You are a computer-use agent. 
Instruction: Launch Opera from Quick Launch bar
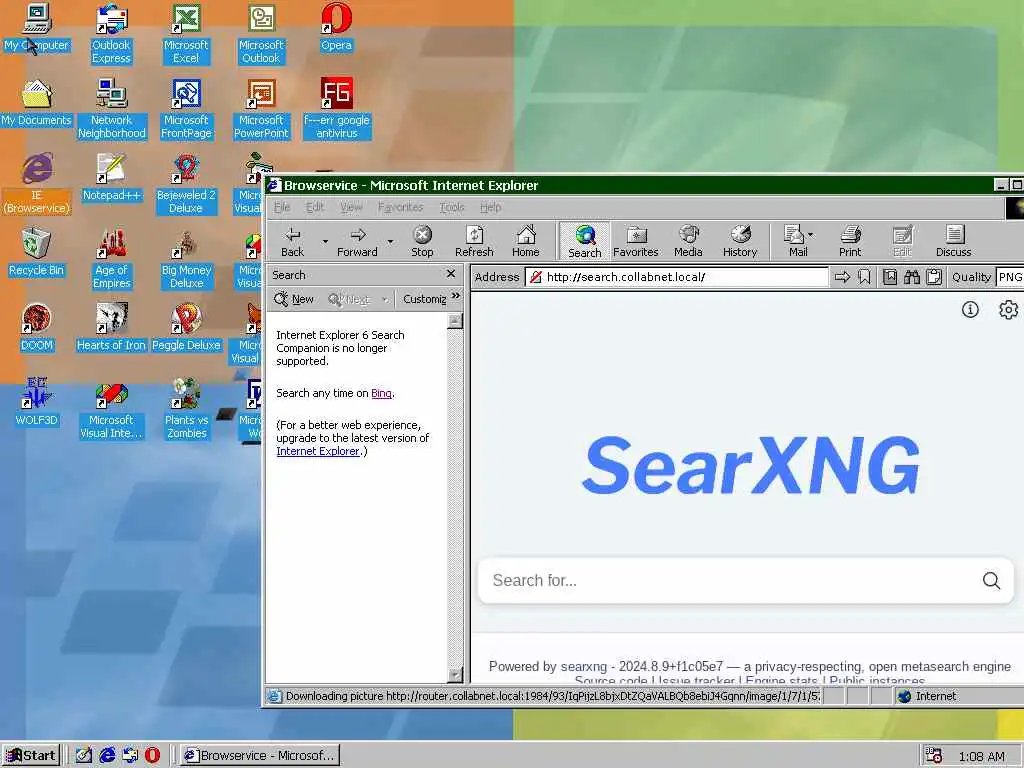152,756
